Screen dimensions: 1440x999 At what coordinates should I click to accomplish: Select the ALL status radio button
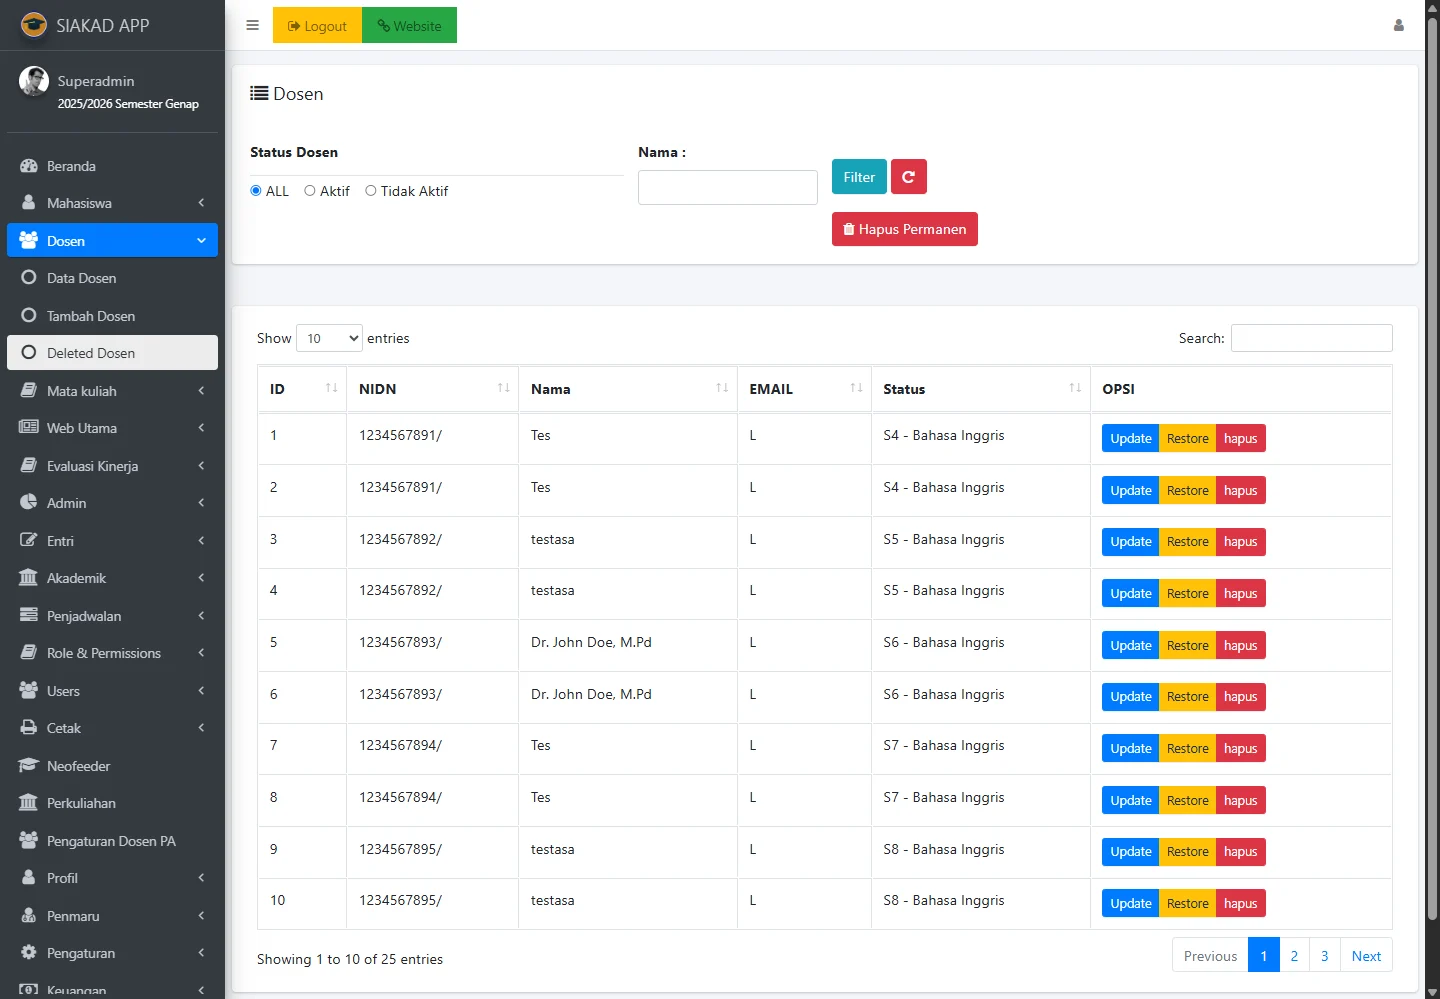point(256,191)
